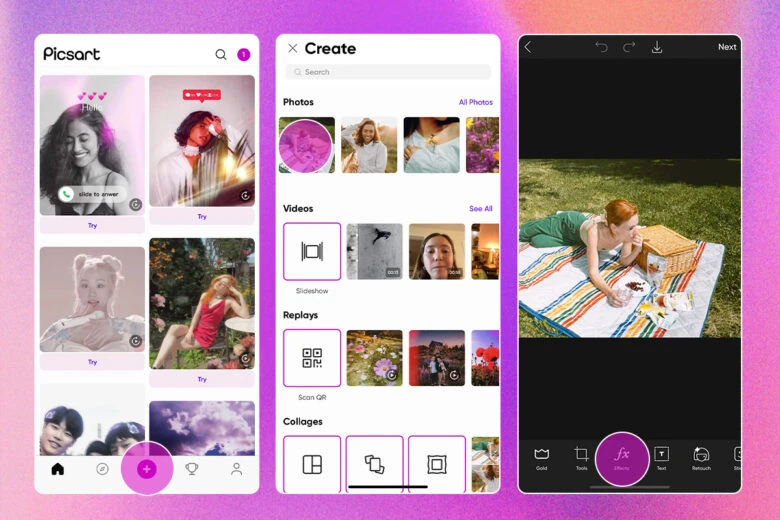Open the Tools crop option
The width and height of the screenshot is (780, 520).
[x=581, y=458]
